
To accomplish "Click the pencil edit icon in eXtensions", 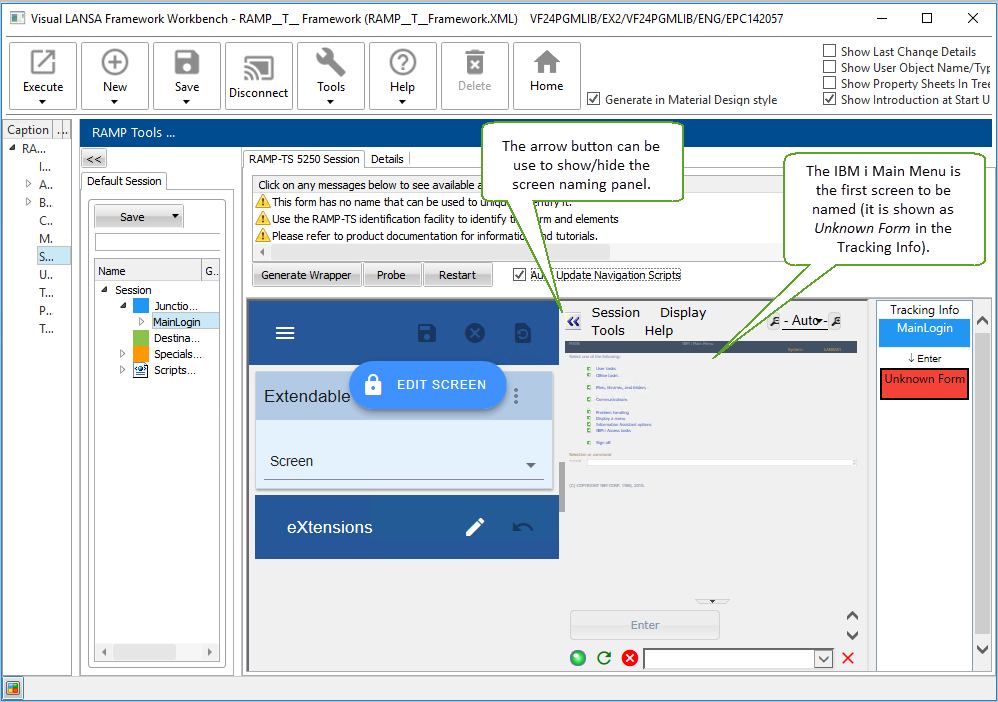I will point(475,527).
